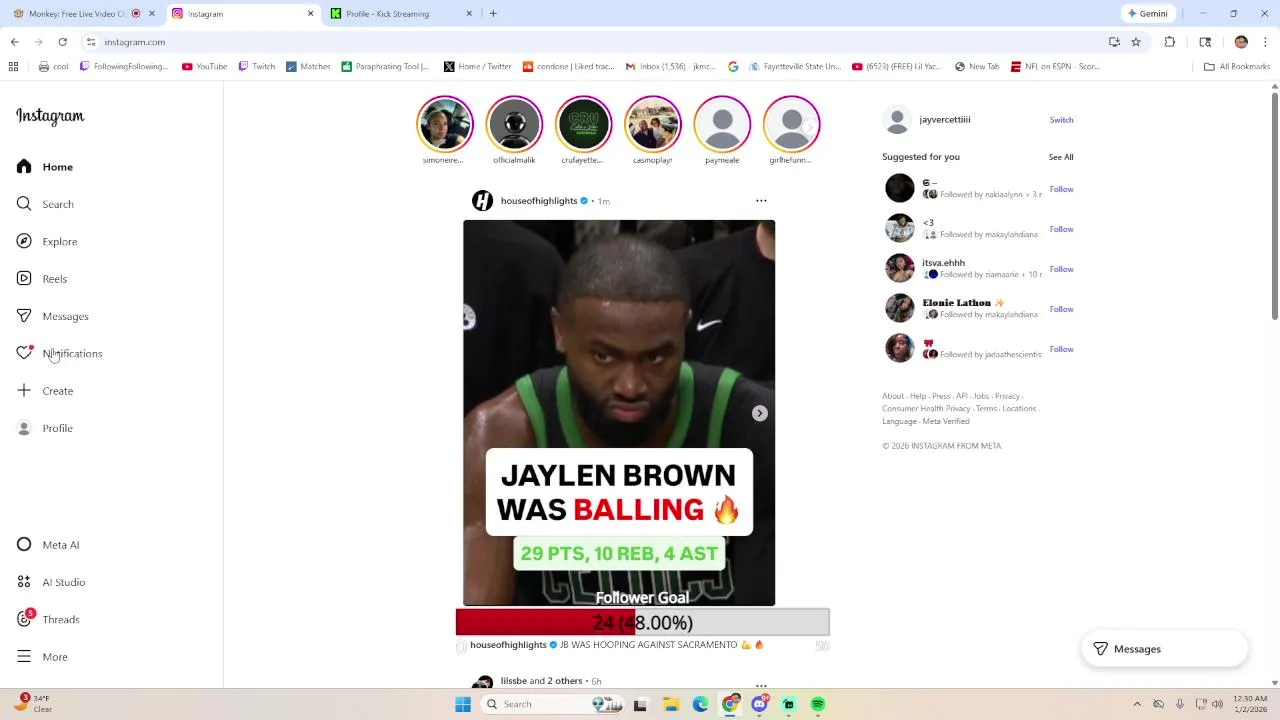Viewport: 1280px width, 720px height.
Task: Open Twitch bookmark
Action: [256, 67]
